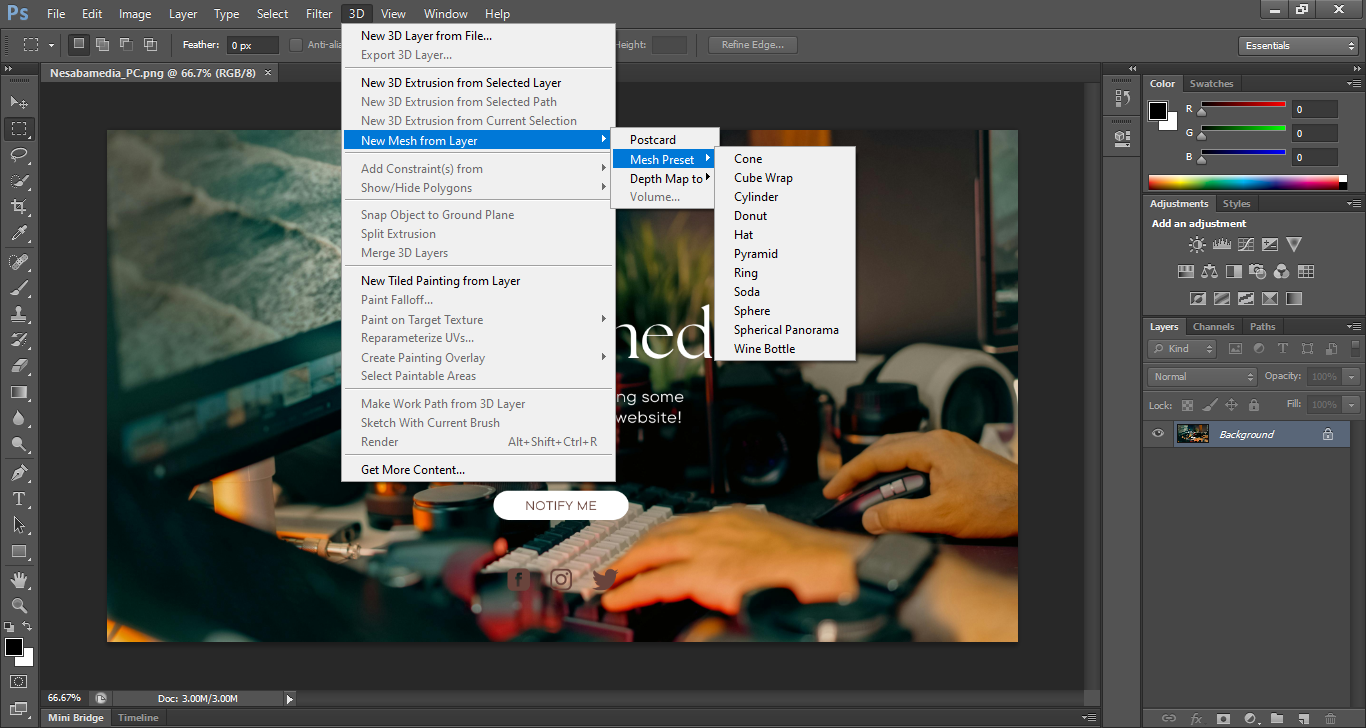The image size is (1366, 728).
Task: Select the Horizontal Type tool
Action: coord(19,498)
